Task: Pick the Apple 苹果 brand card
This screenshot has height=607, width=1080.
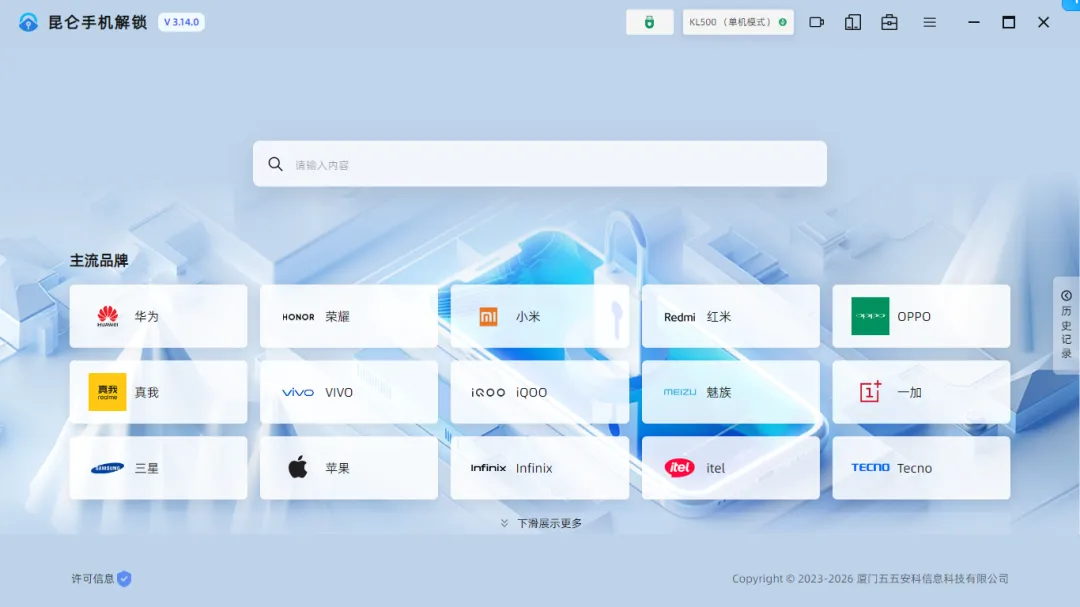Action: point(349,468)
